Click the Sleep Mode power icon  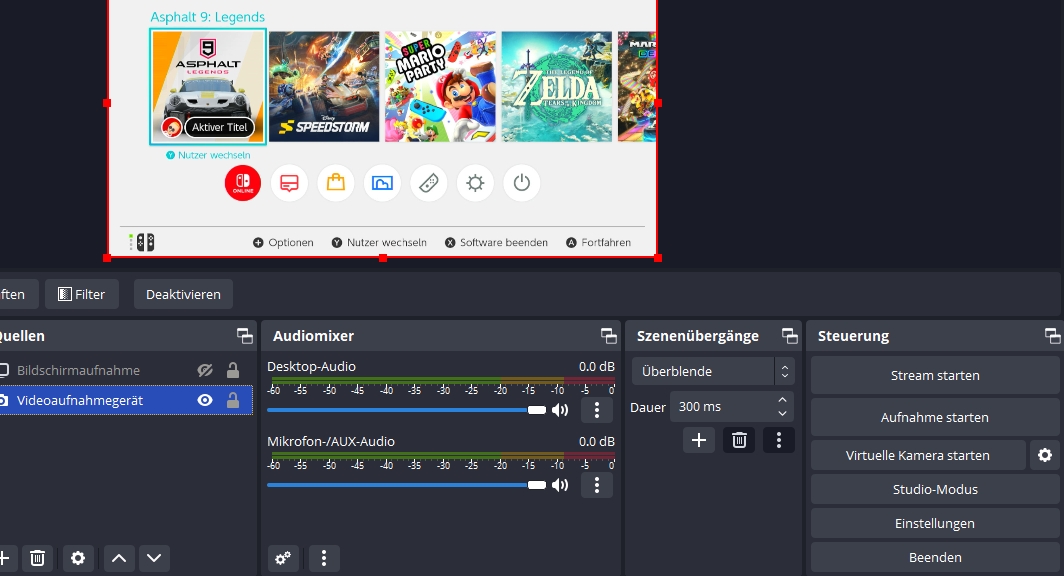[x=521, y=183]
